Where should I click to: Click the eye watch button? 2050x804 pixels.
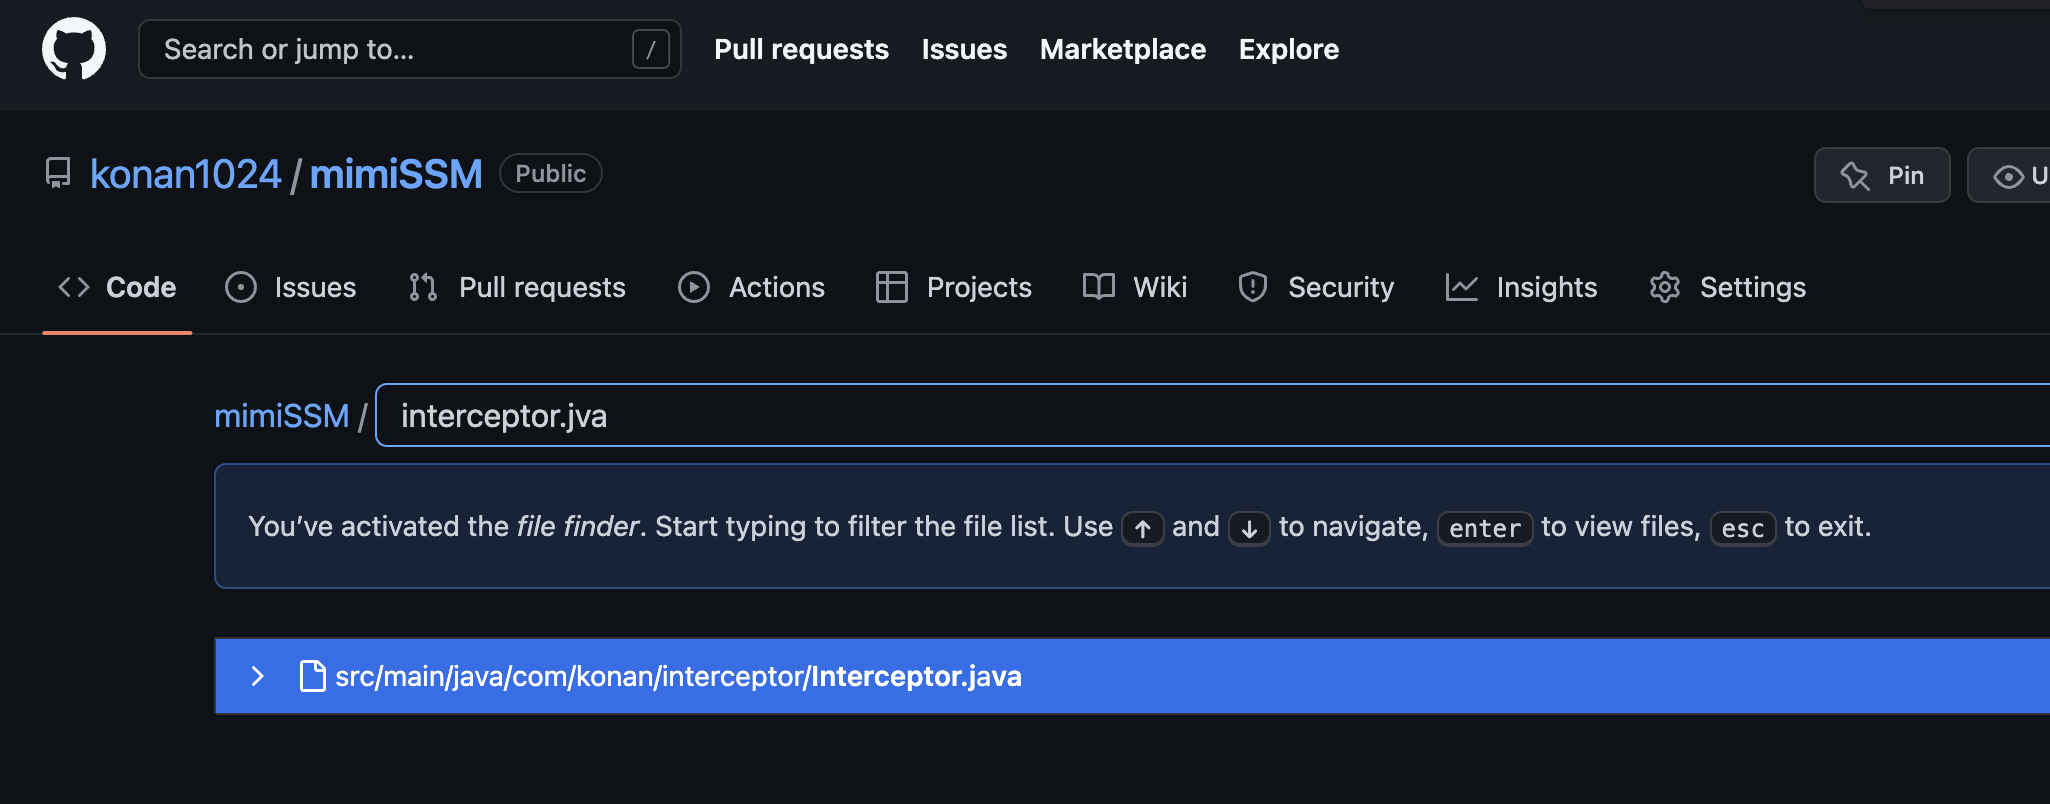coord(2010,175)
